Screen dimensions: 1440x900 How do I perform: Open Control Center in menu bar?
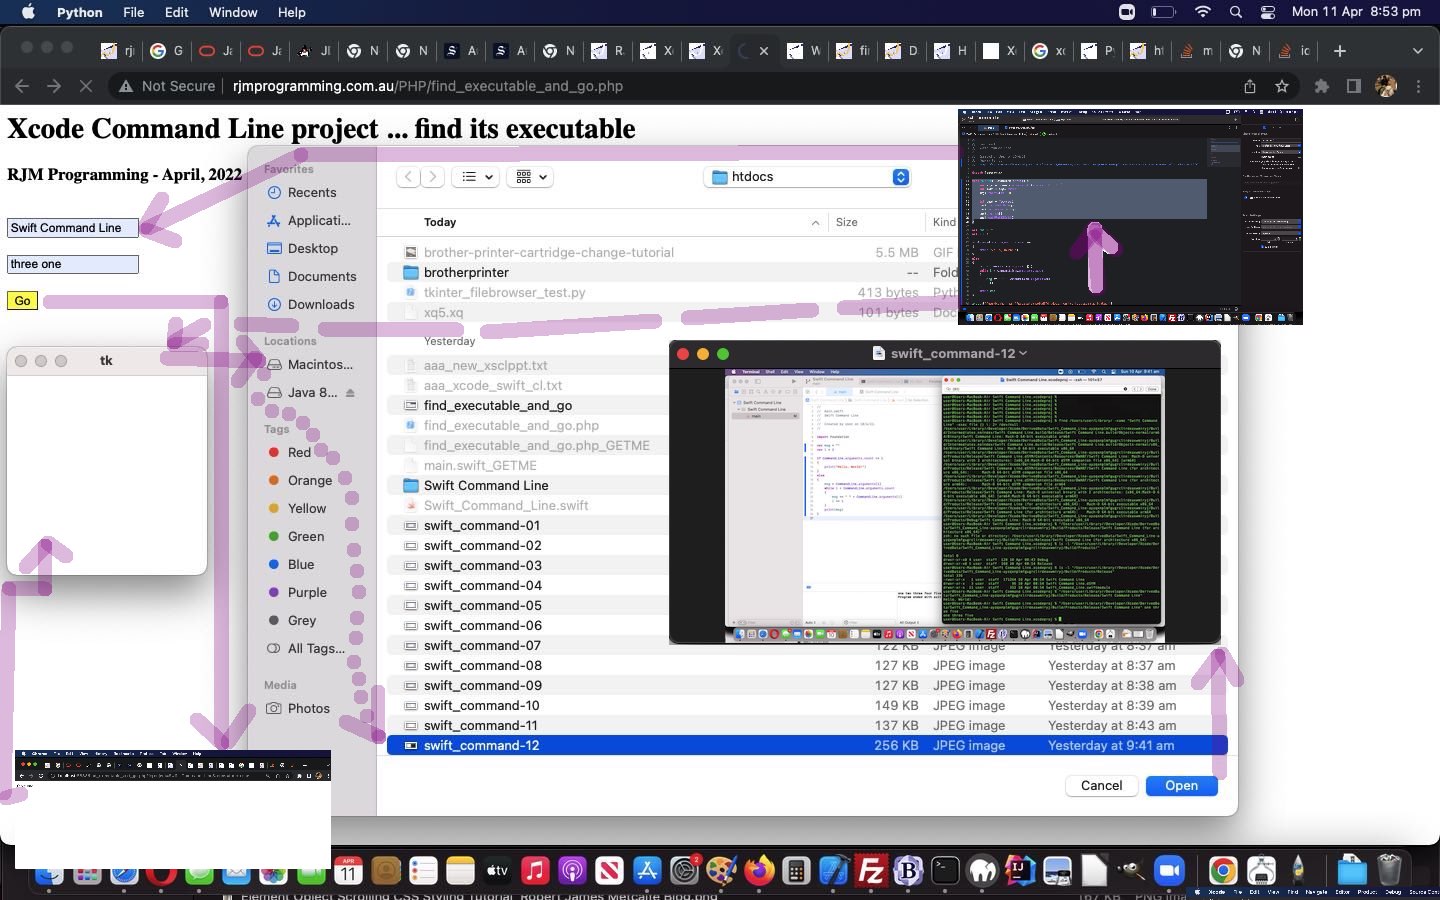click(x=1268, y=12)
